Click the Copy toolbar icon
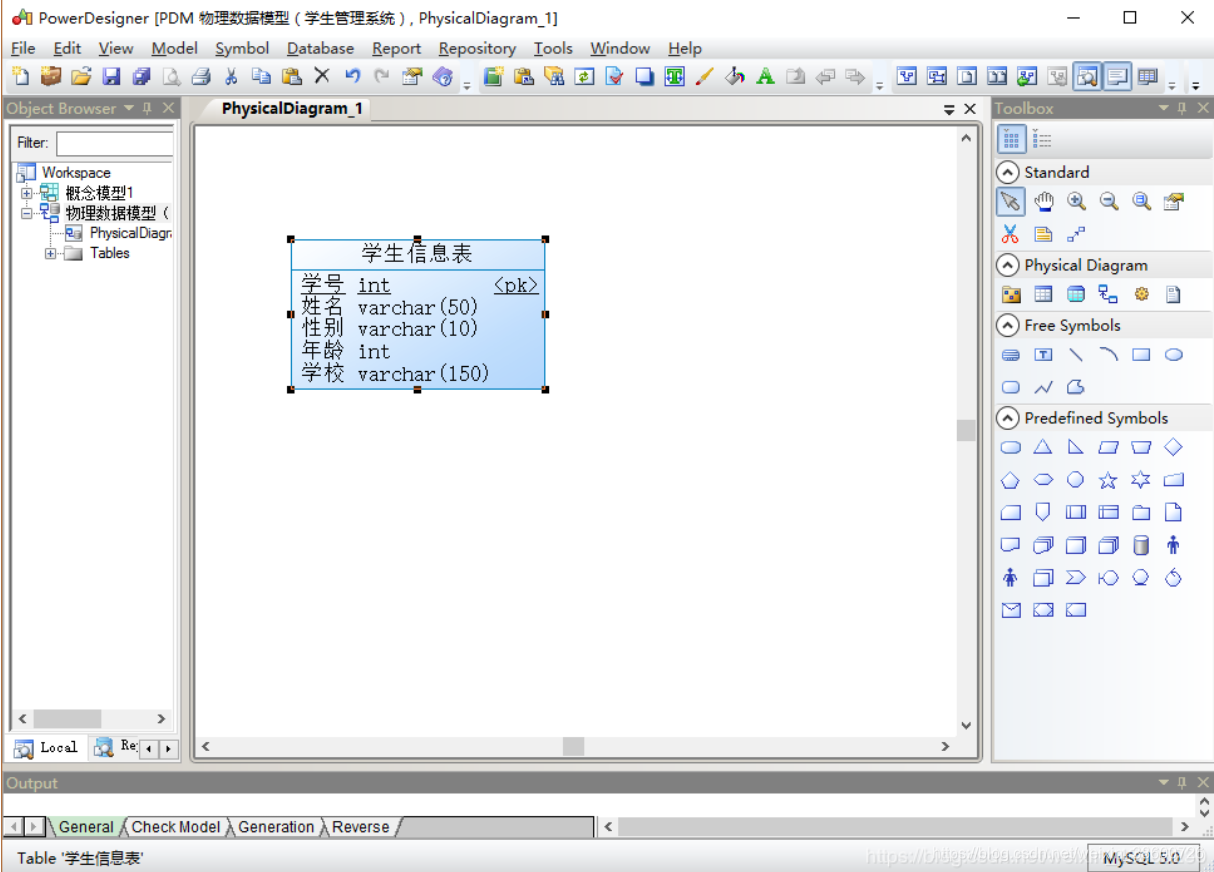 261,77
